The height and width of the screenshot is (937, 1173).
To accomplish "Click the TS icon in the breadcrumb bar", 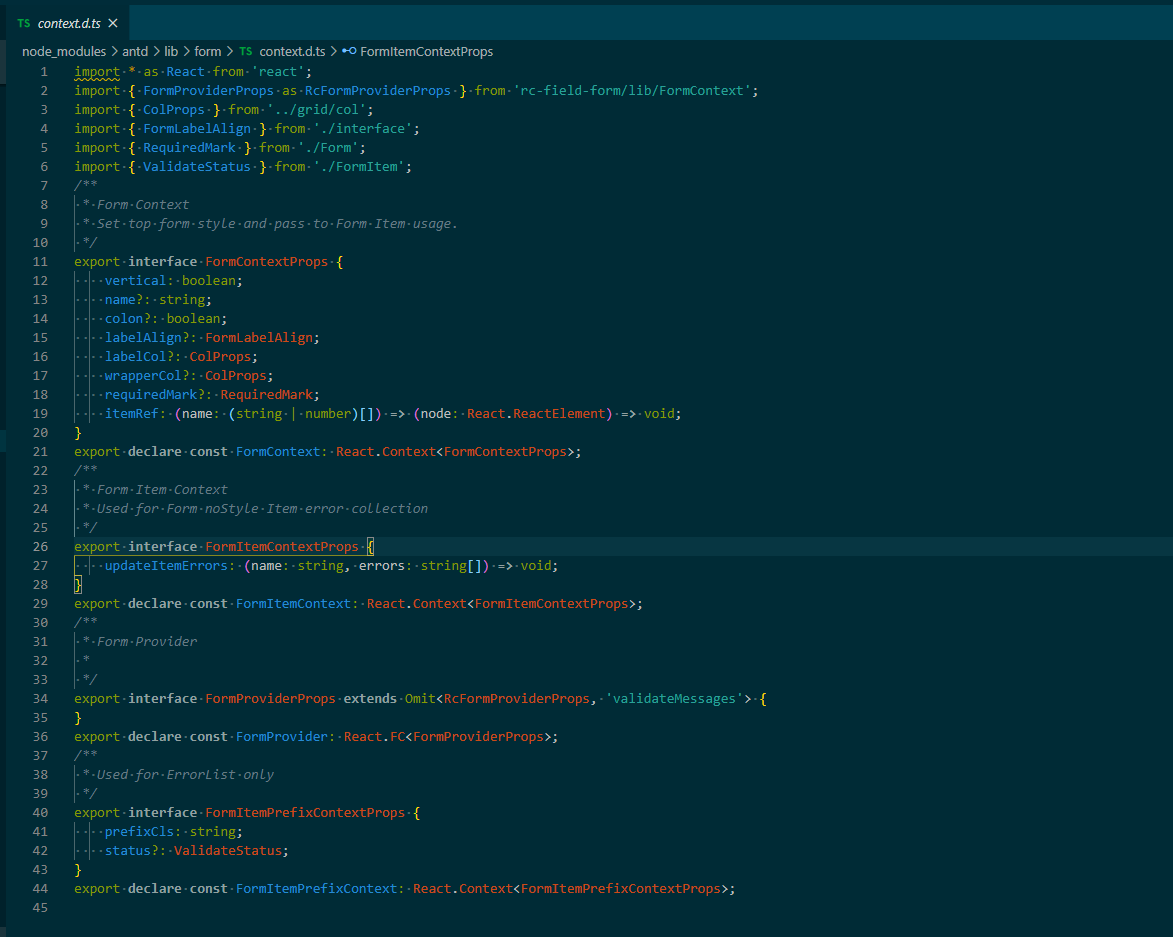I will [x=246, y=51].
